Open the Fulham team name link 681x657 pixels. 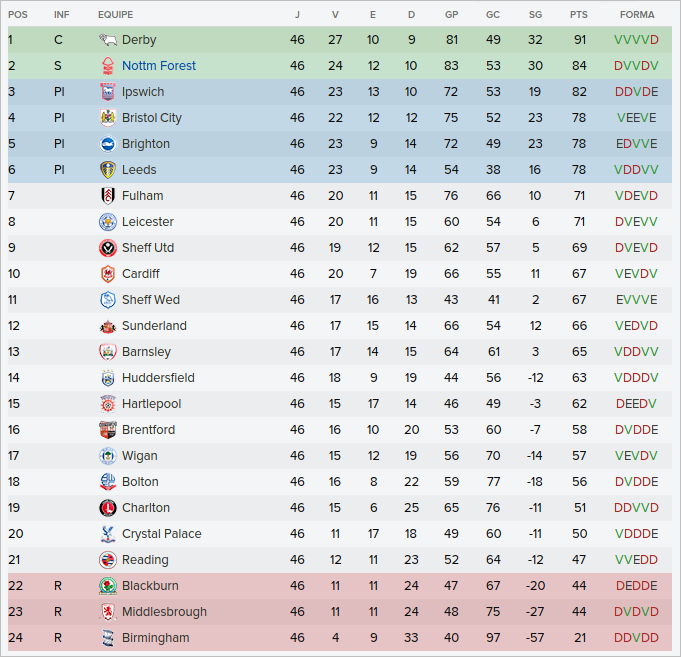tap(142, 196)
